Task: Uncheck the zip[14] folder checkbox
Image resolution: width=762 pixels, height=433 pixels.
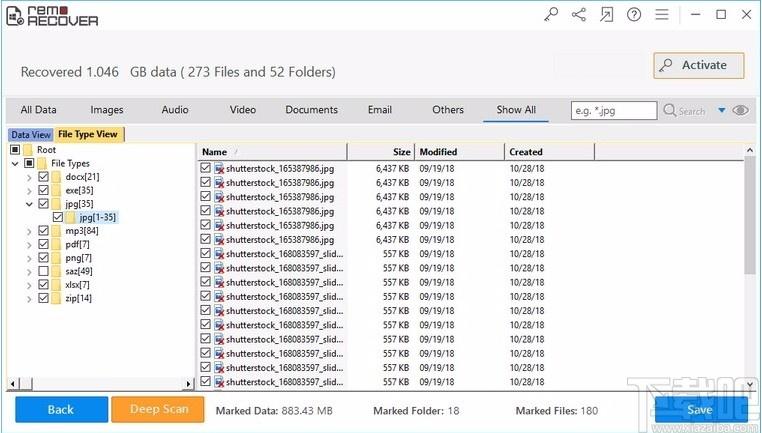Action: click(x=43, y=298)
